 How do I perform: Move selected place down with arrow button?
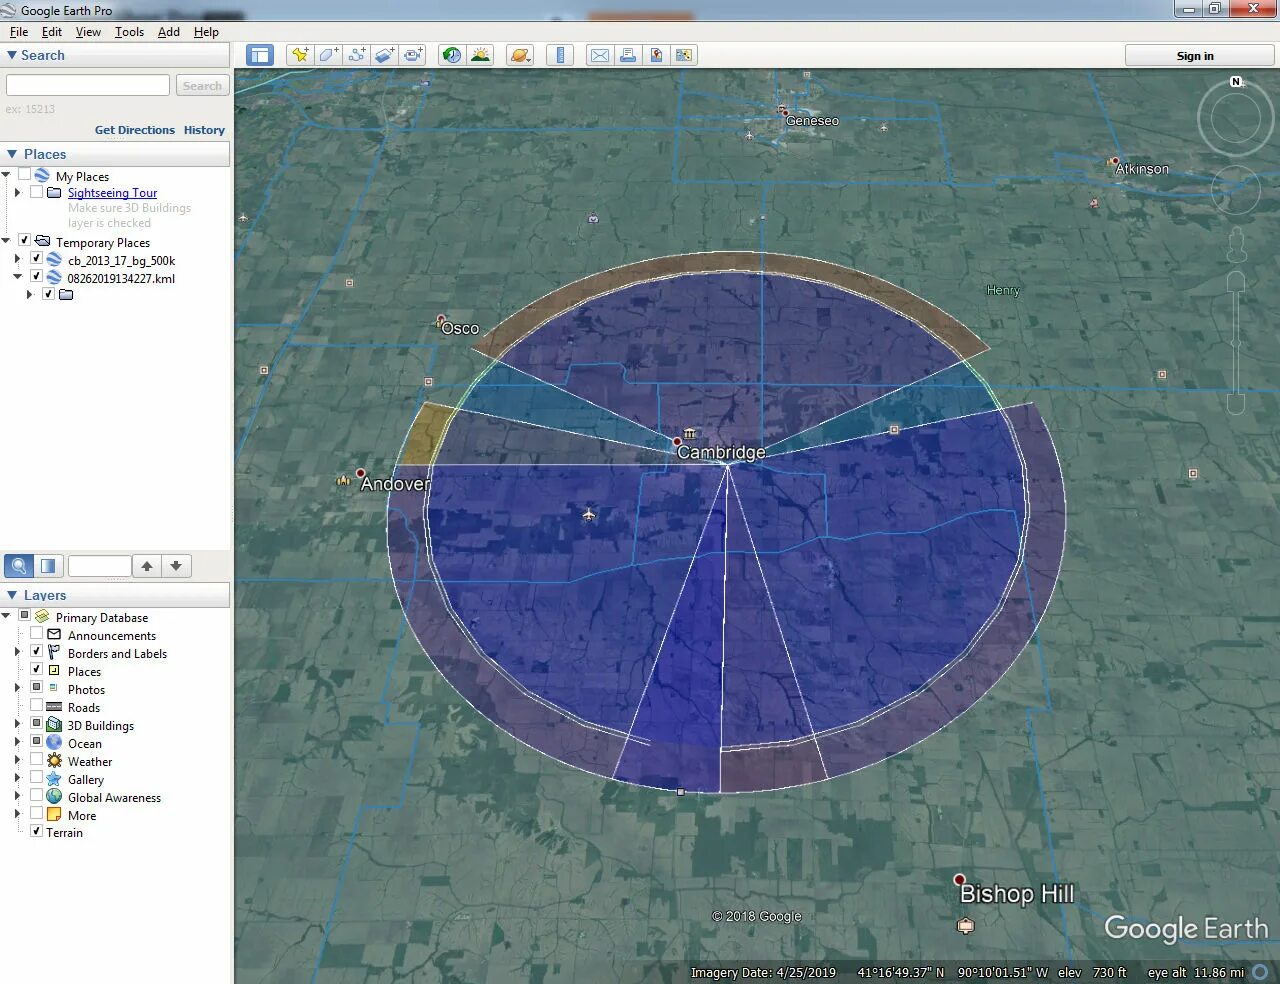coord(176,566)
